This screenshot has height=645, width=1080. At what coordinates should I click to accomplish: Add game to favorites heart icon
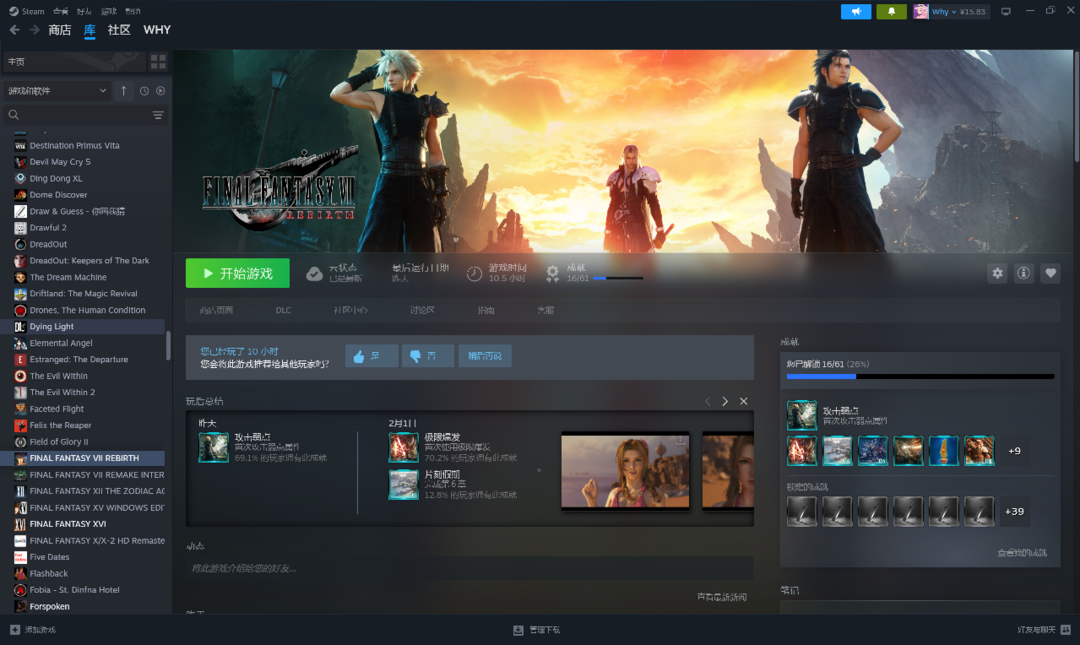(x=1050, y=274)
